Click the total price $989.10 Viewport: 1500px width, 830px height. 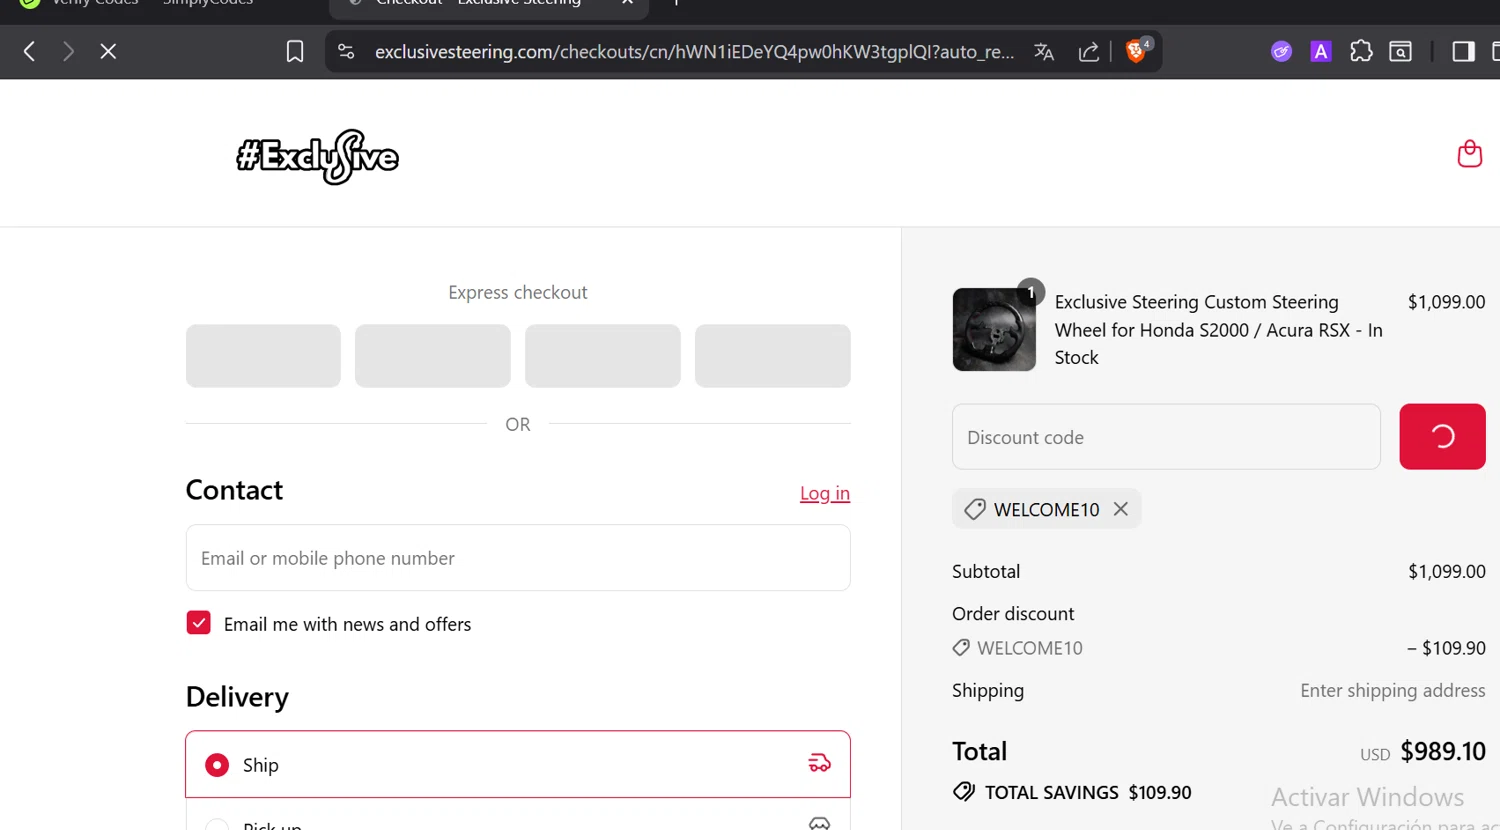click(1443, 751)
